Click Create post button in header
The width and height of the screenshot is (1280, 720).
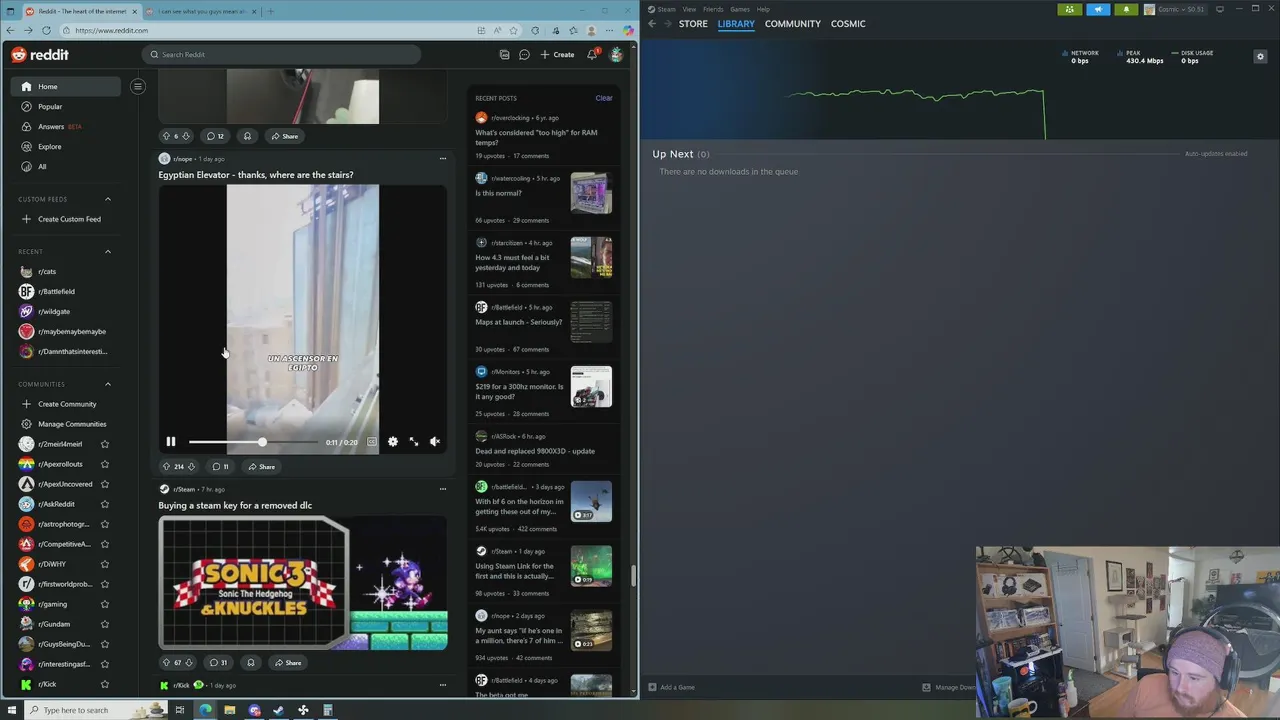pos(557,55)
